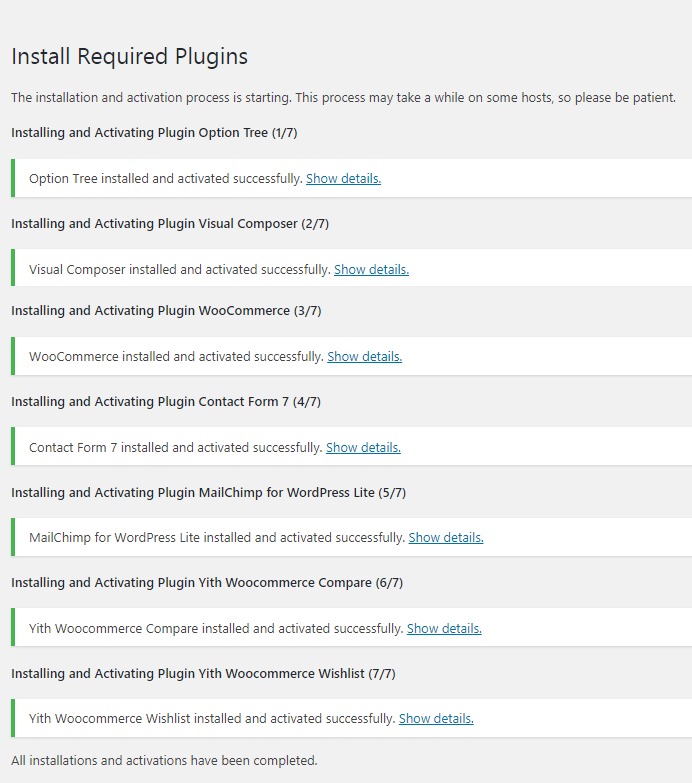
Task: Expand Yith Woocommerce Compare install details
Action: point(444,629)
